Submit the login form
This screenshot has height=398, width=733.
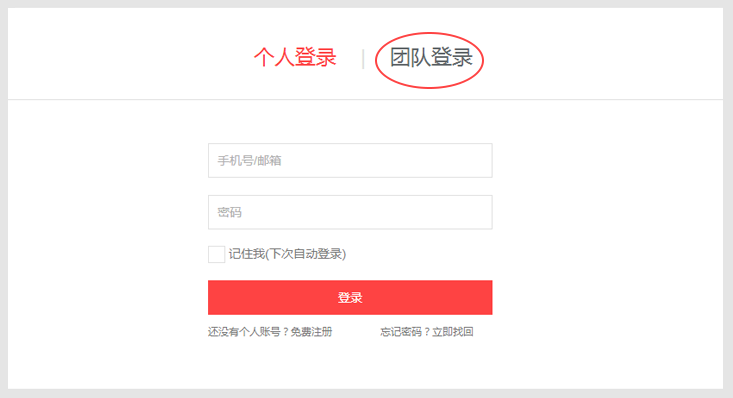tap(350, 297)
